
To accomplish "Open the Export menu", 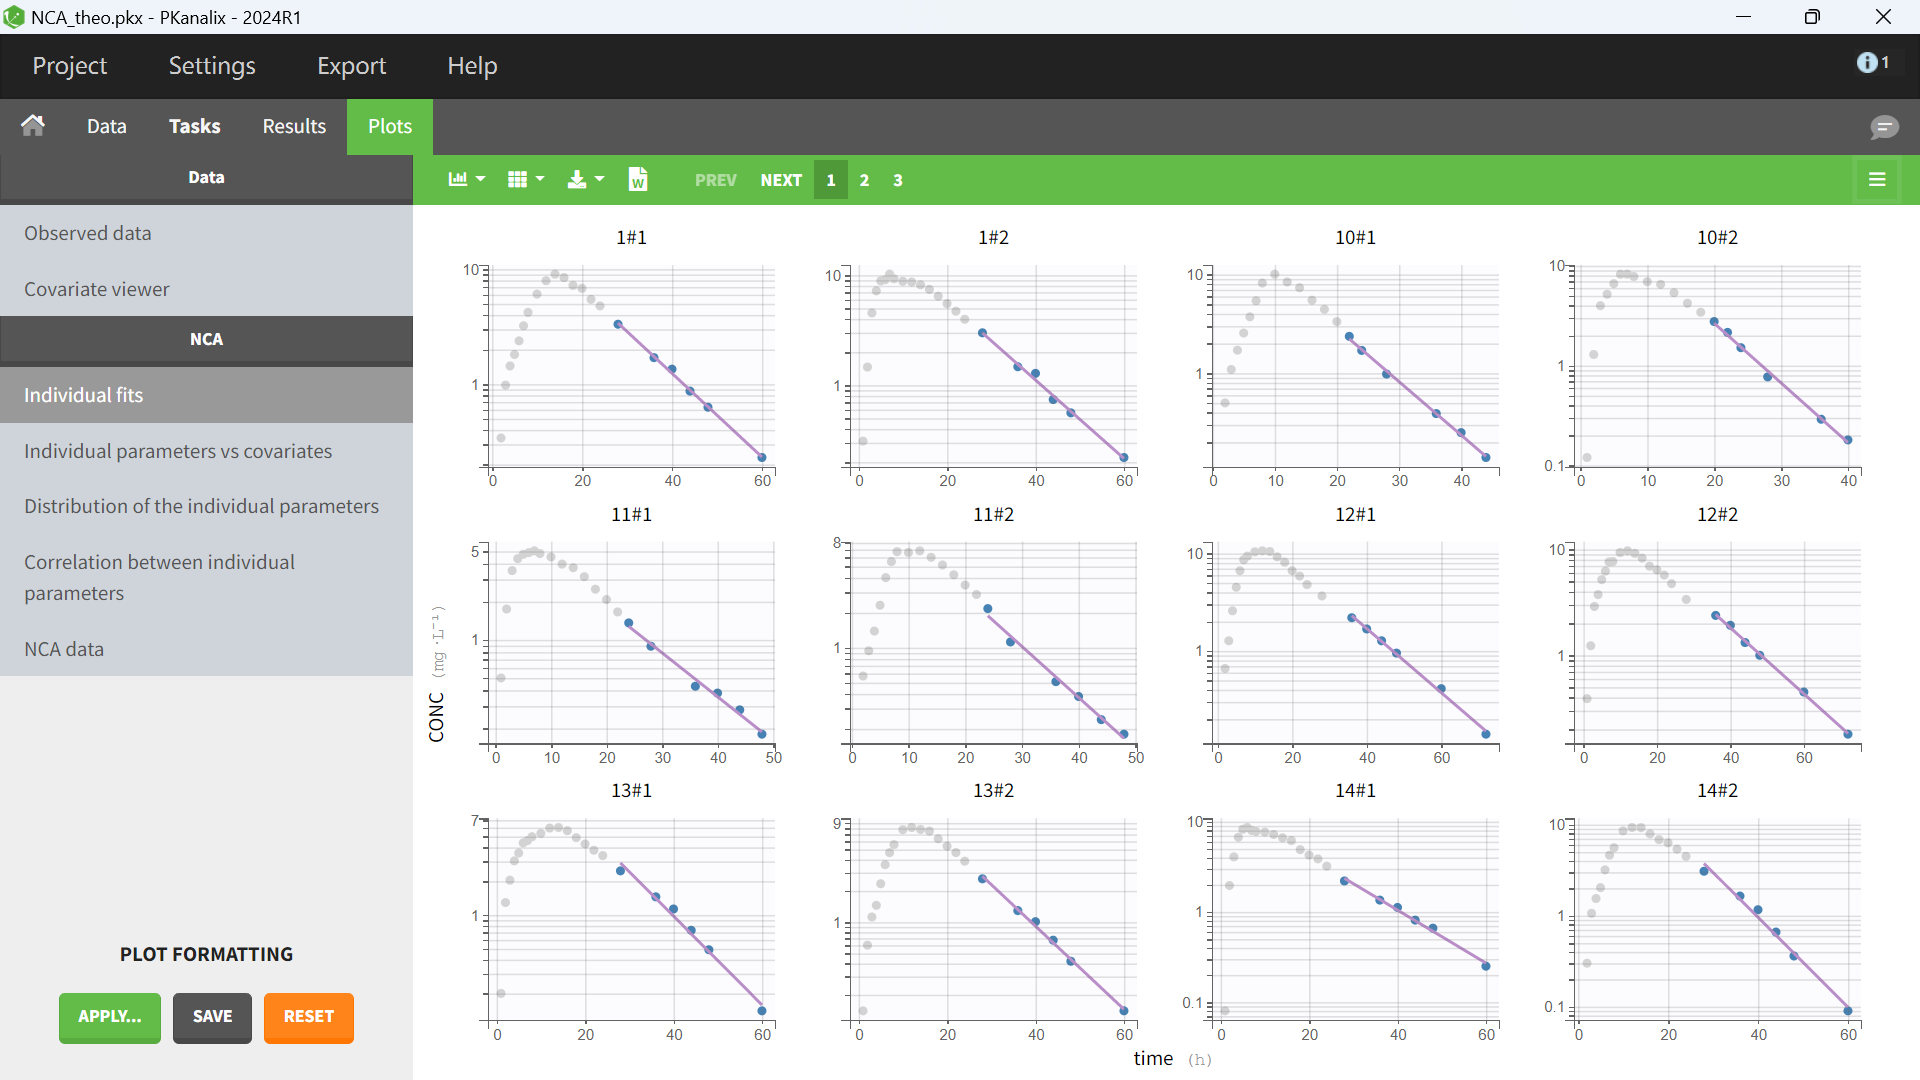I will (x=351, y=66).
